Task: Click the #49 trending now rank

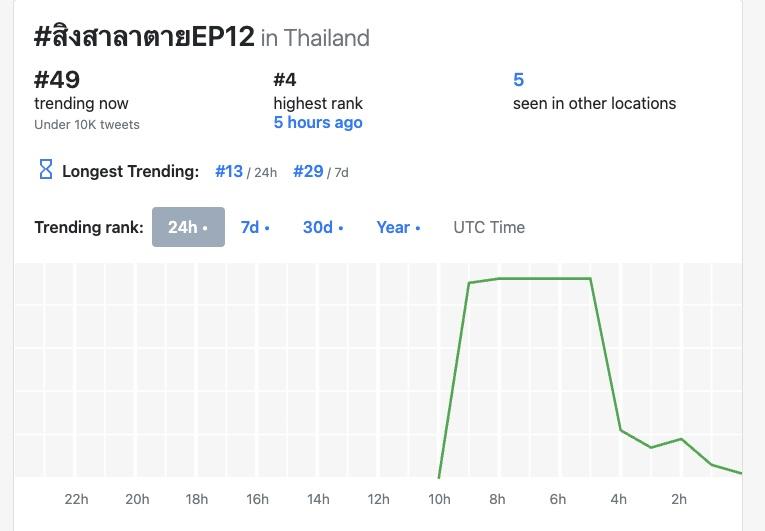Action: coord(57,79)
